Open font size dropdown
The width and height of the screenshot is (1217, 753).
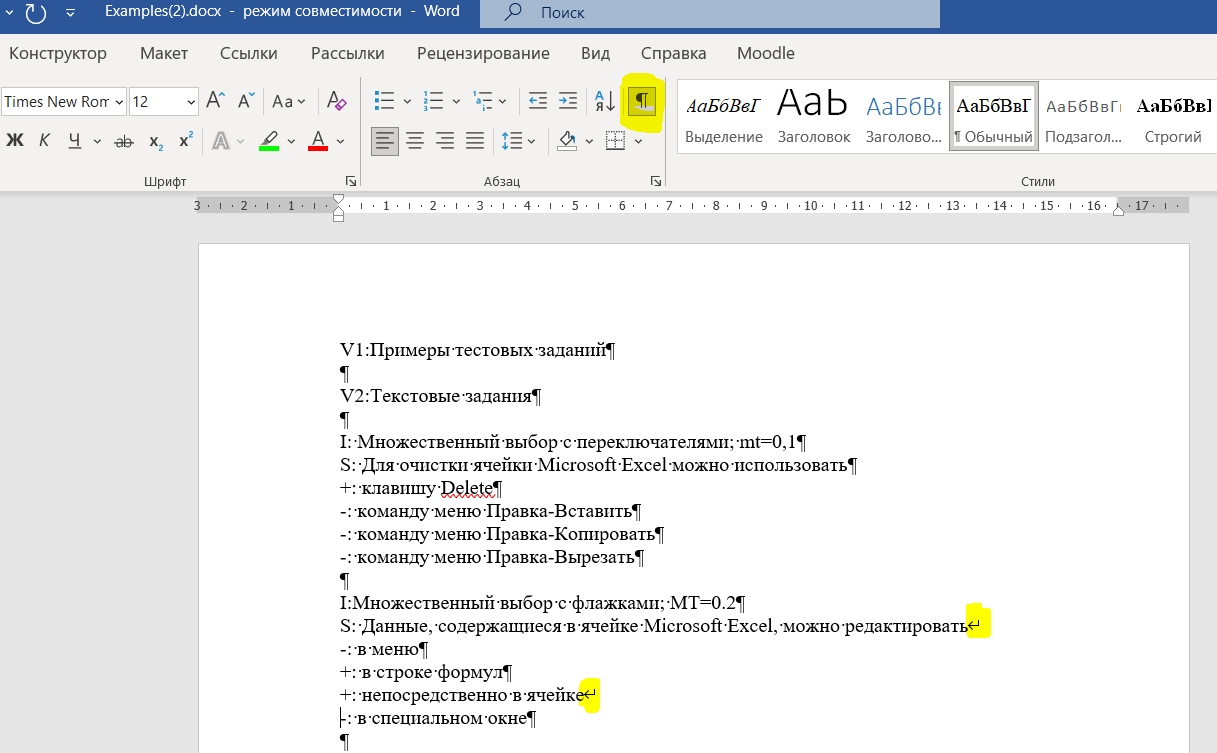click(191, 101)
